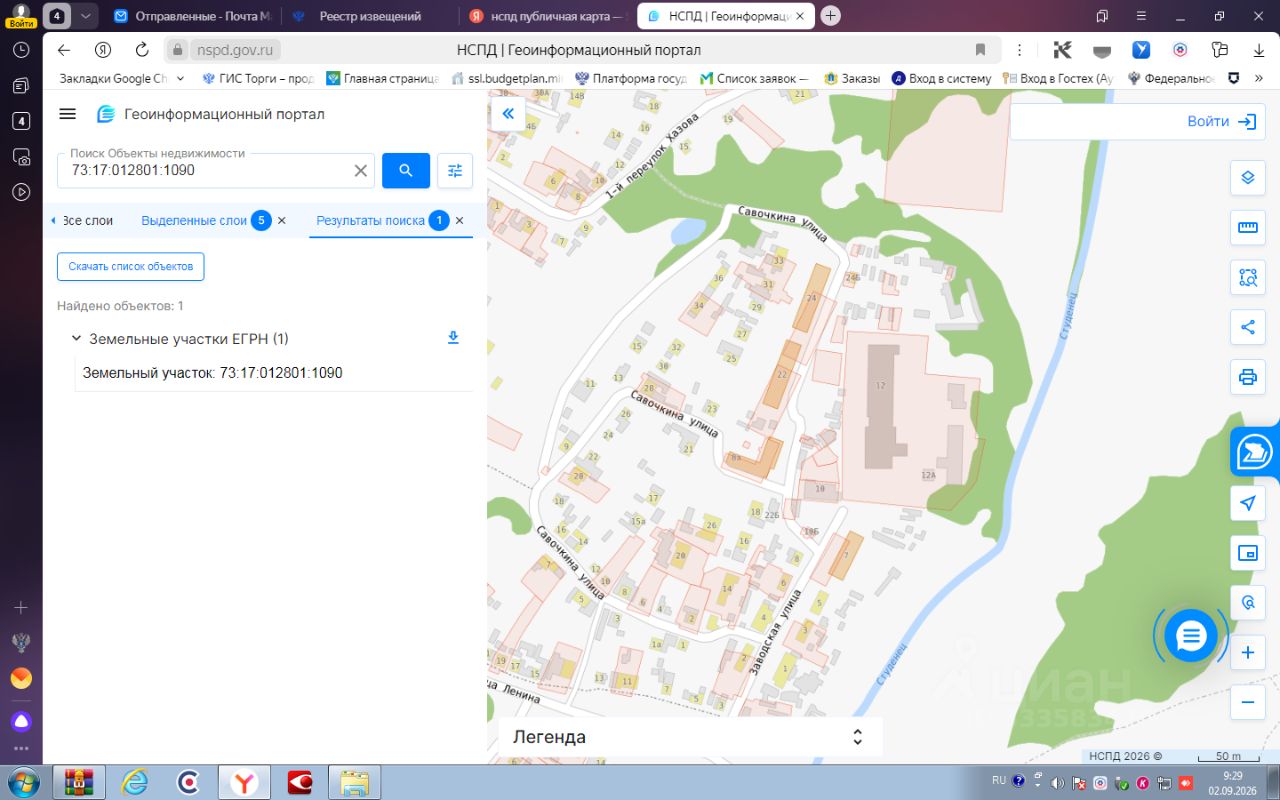Open the browser tab list dropdown
Screen dimensions: 1280x800
(85, 16)
